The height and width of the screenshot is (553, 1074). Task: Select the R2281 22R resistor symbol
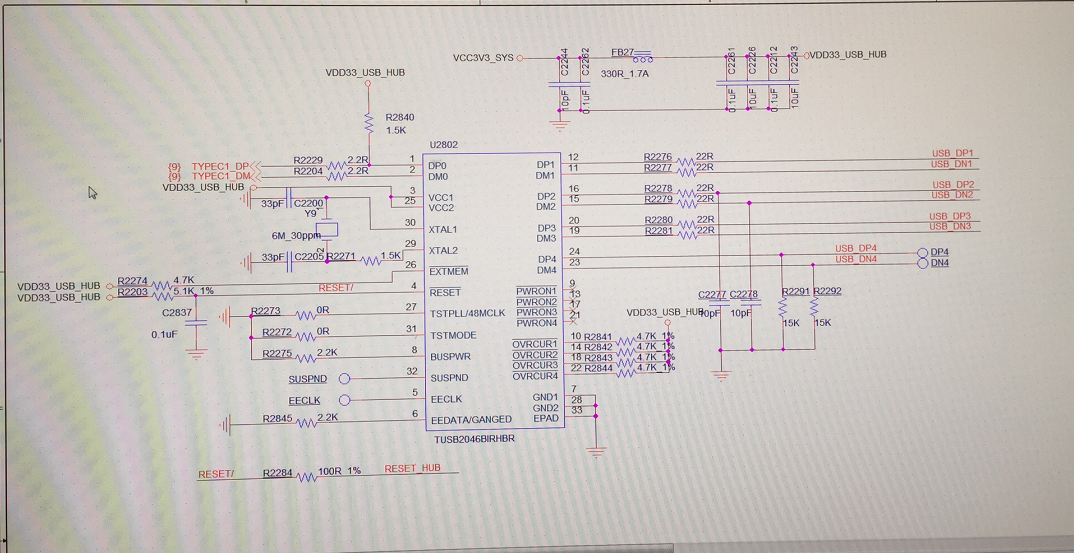tap(686, 234)
